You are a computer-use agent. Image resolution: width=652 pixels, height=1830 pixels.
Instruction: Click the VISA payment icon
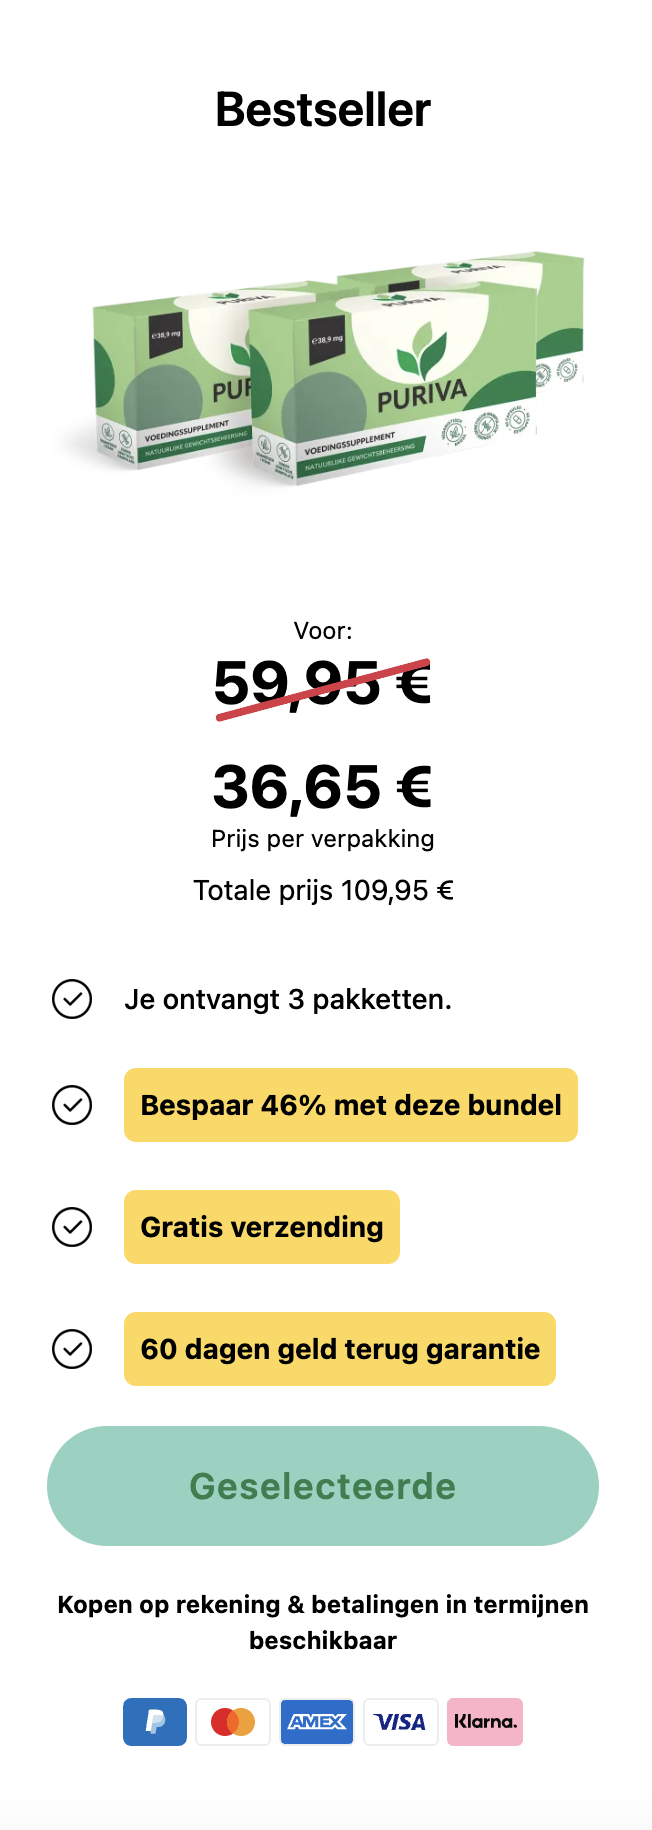pos(401,1721)
